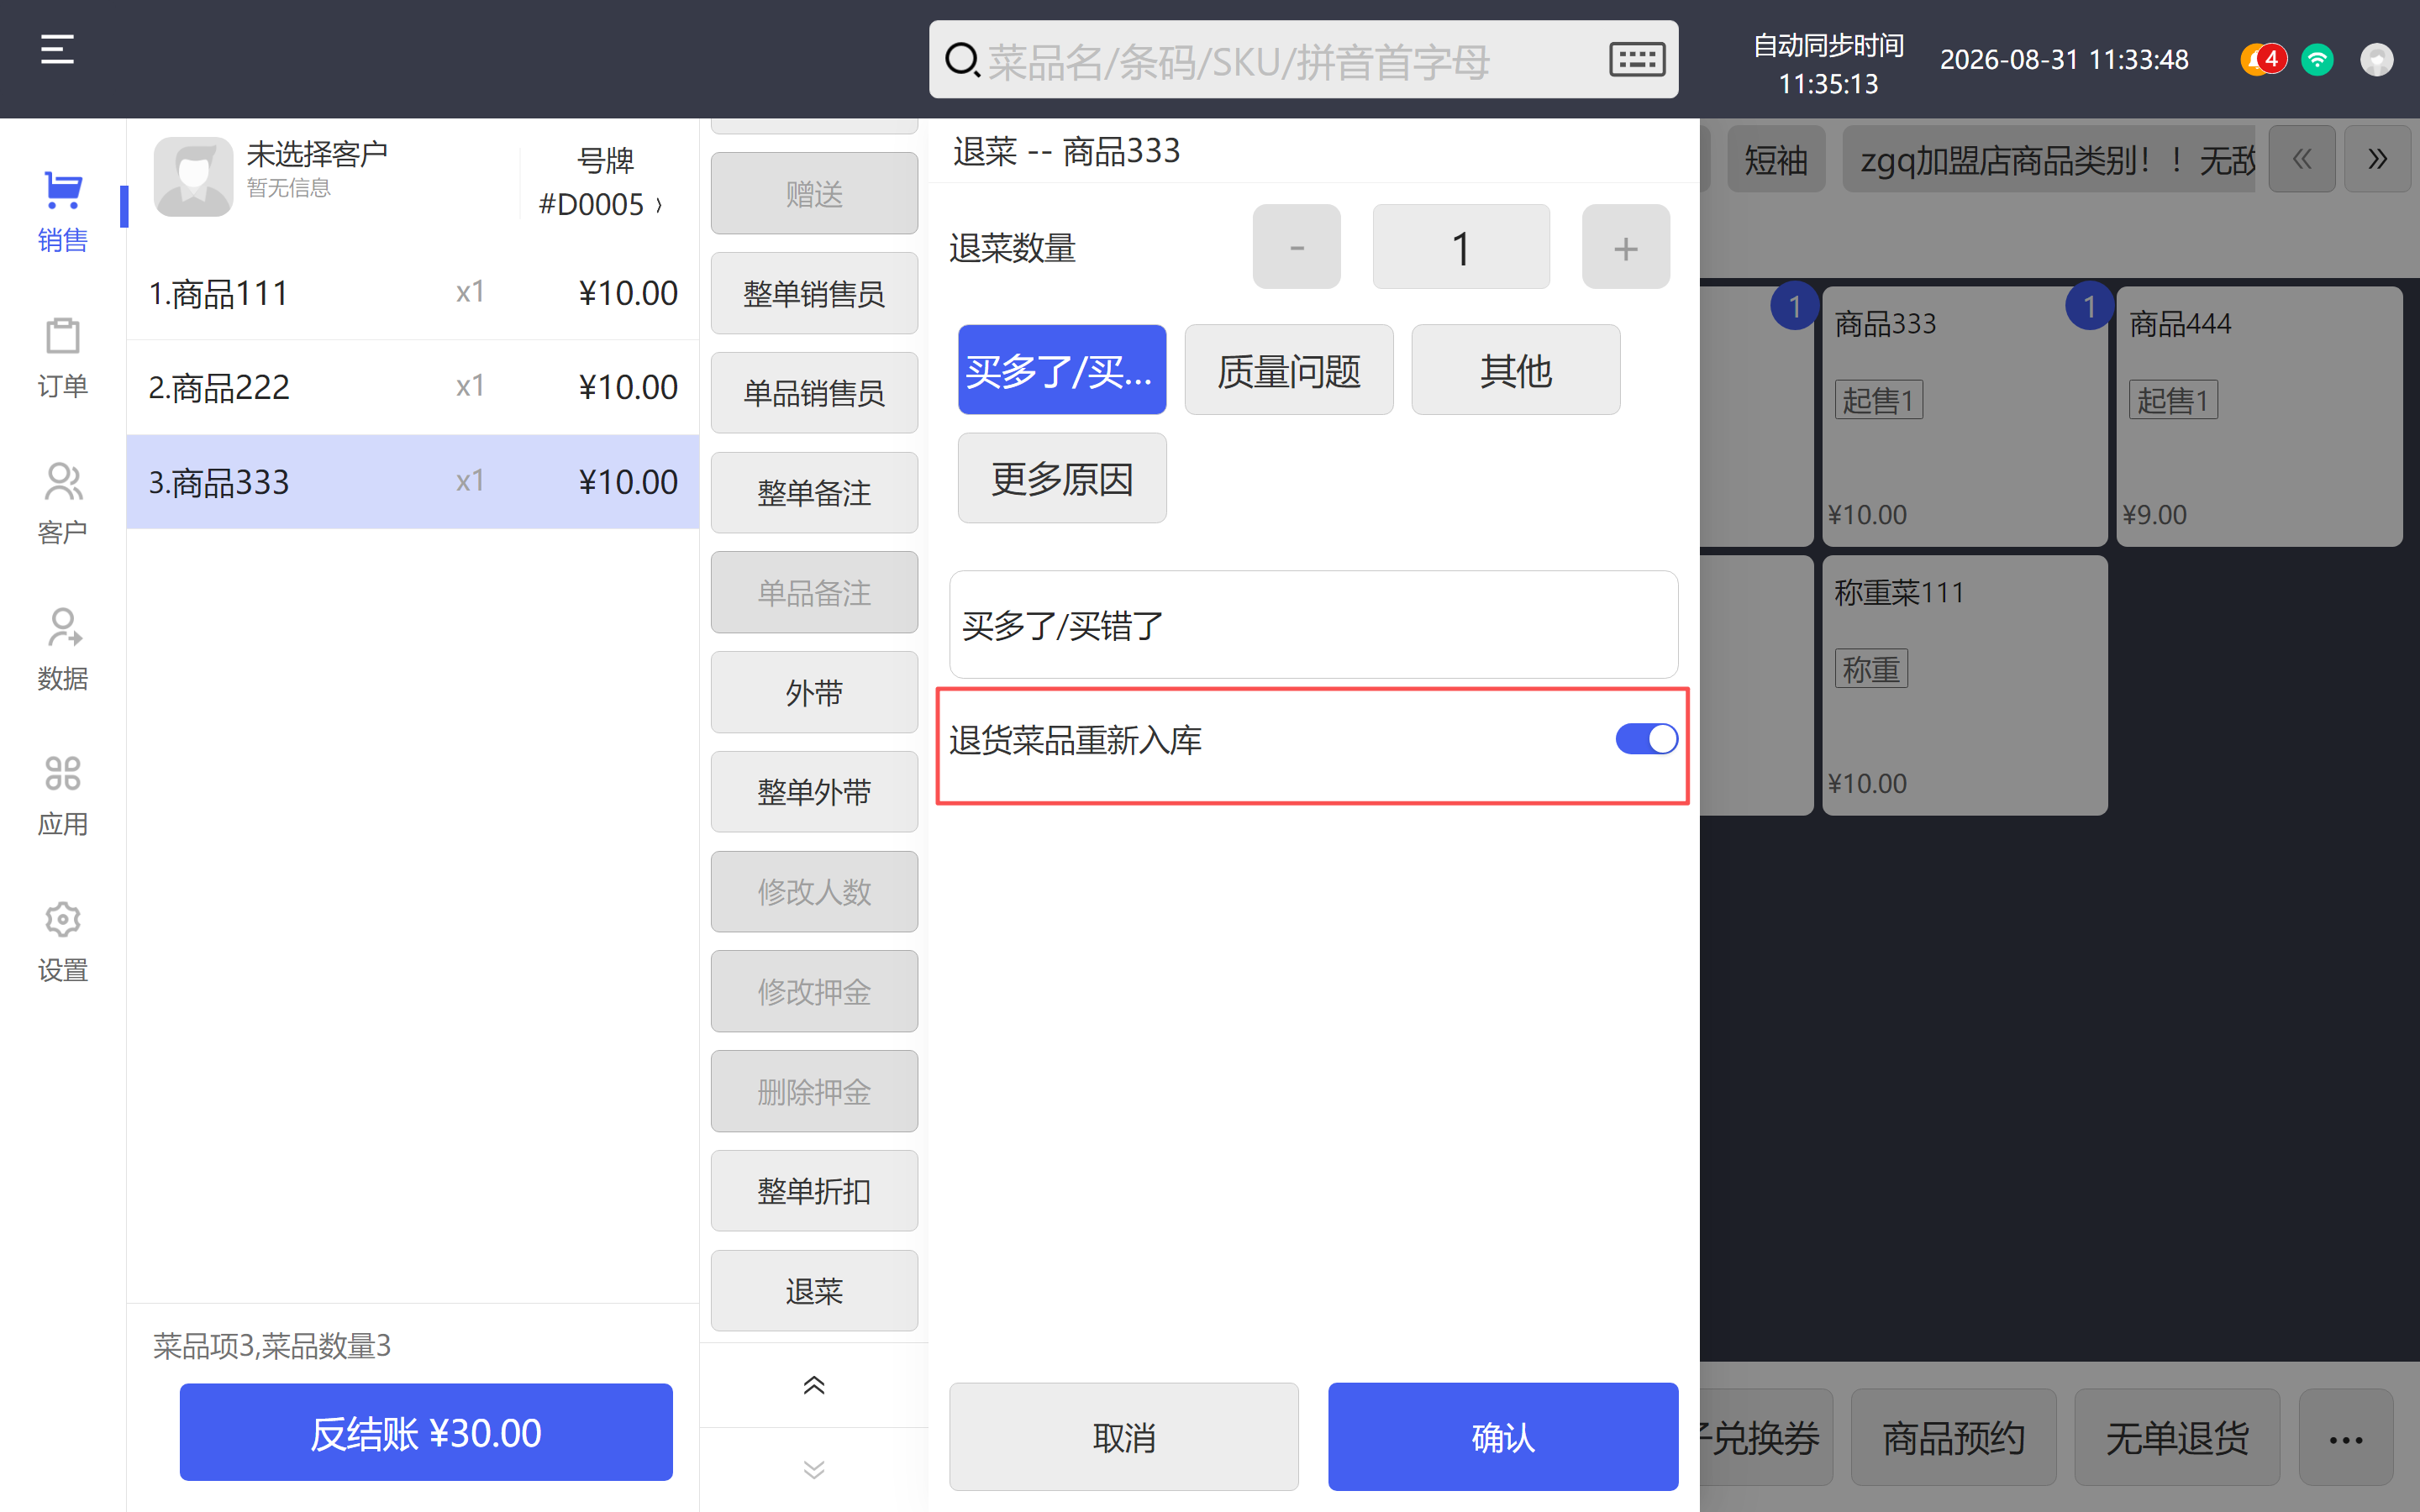Open the notification bell with badge 4
This screenshot has height=1512, width=2420.
(x=2262, y=59)
